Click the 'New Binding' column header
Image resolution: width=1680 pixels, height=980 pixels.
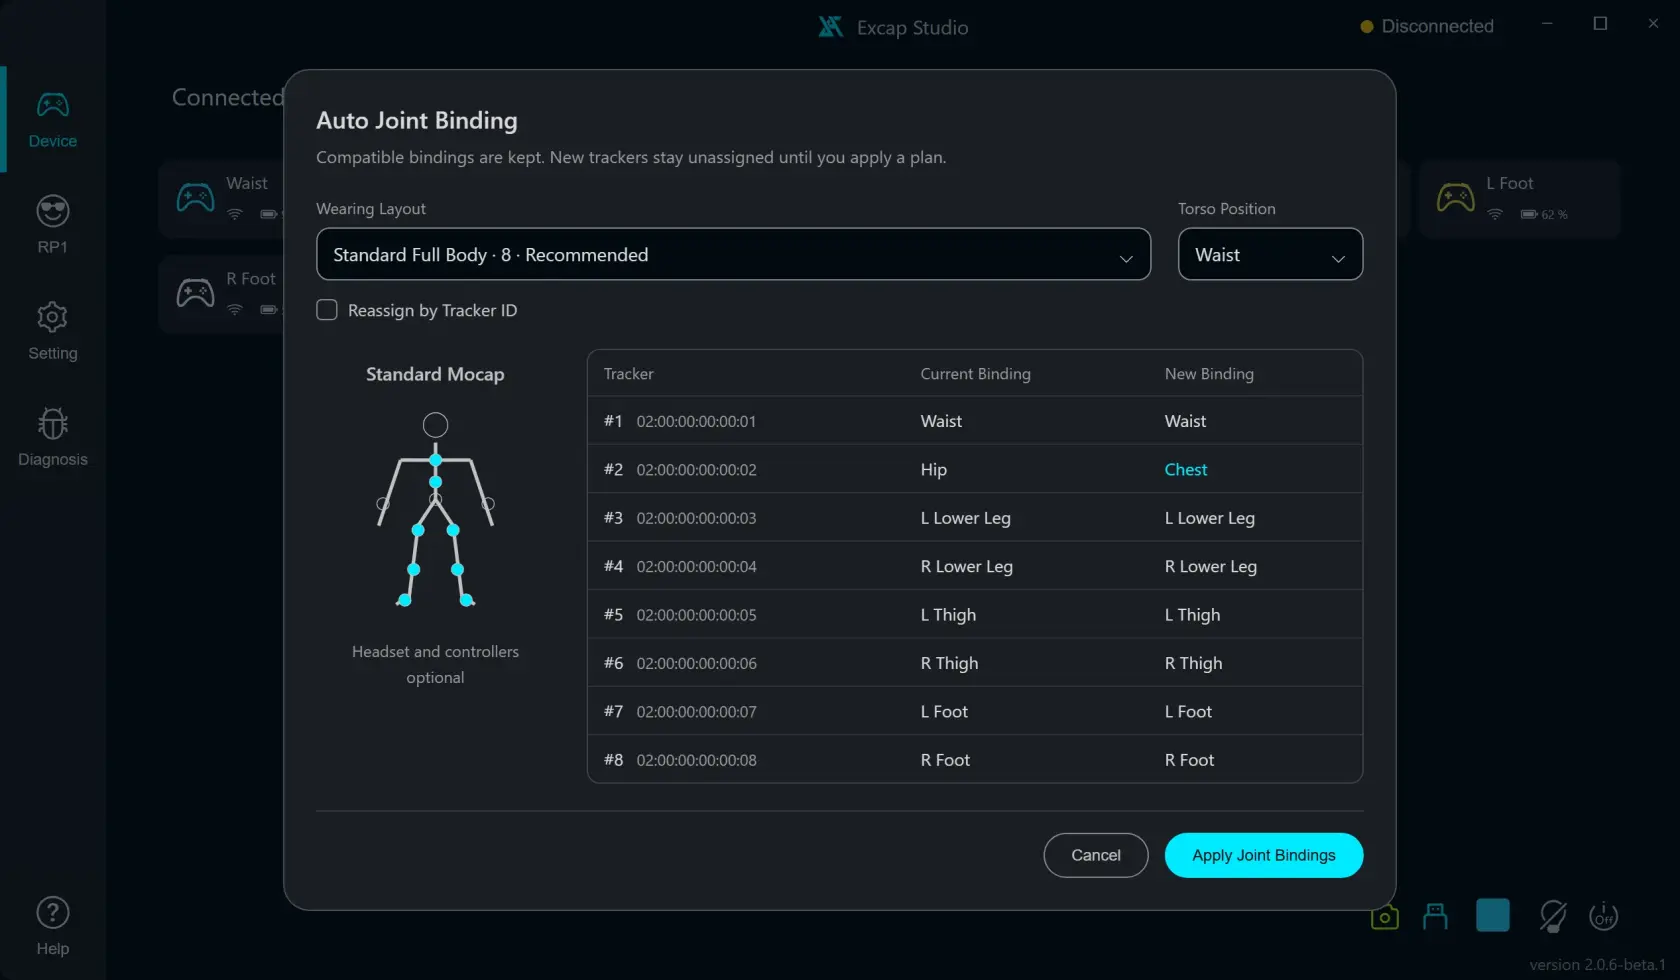pyautogui.click(x=1208, y=373)
